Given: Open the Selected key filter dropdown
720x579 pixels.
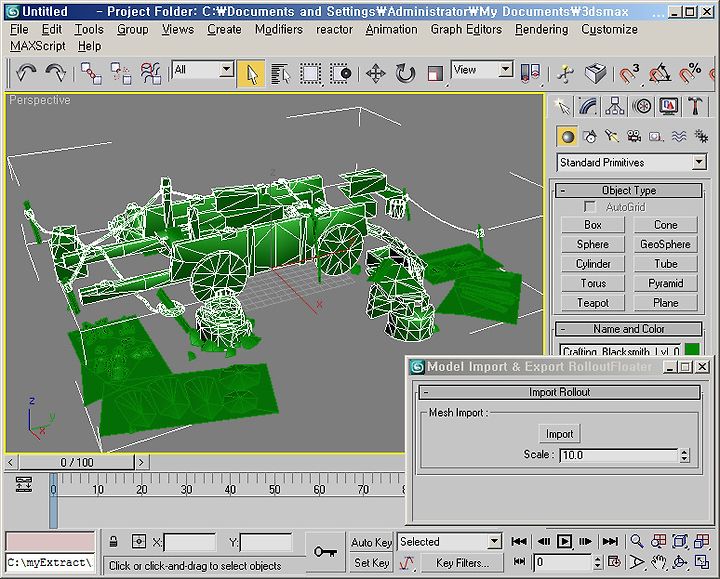Looking at the screenshot, I should [449, 542].
